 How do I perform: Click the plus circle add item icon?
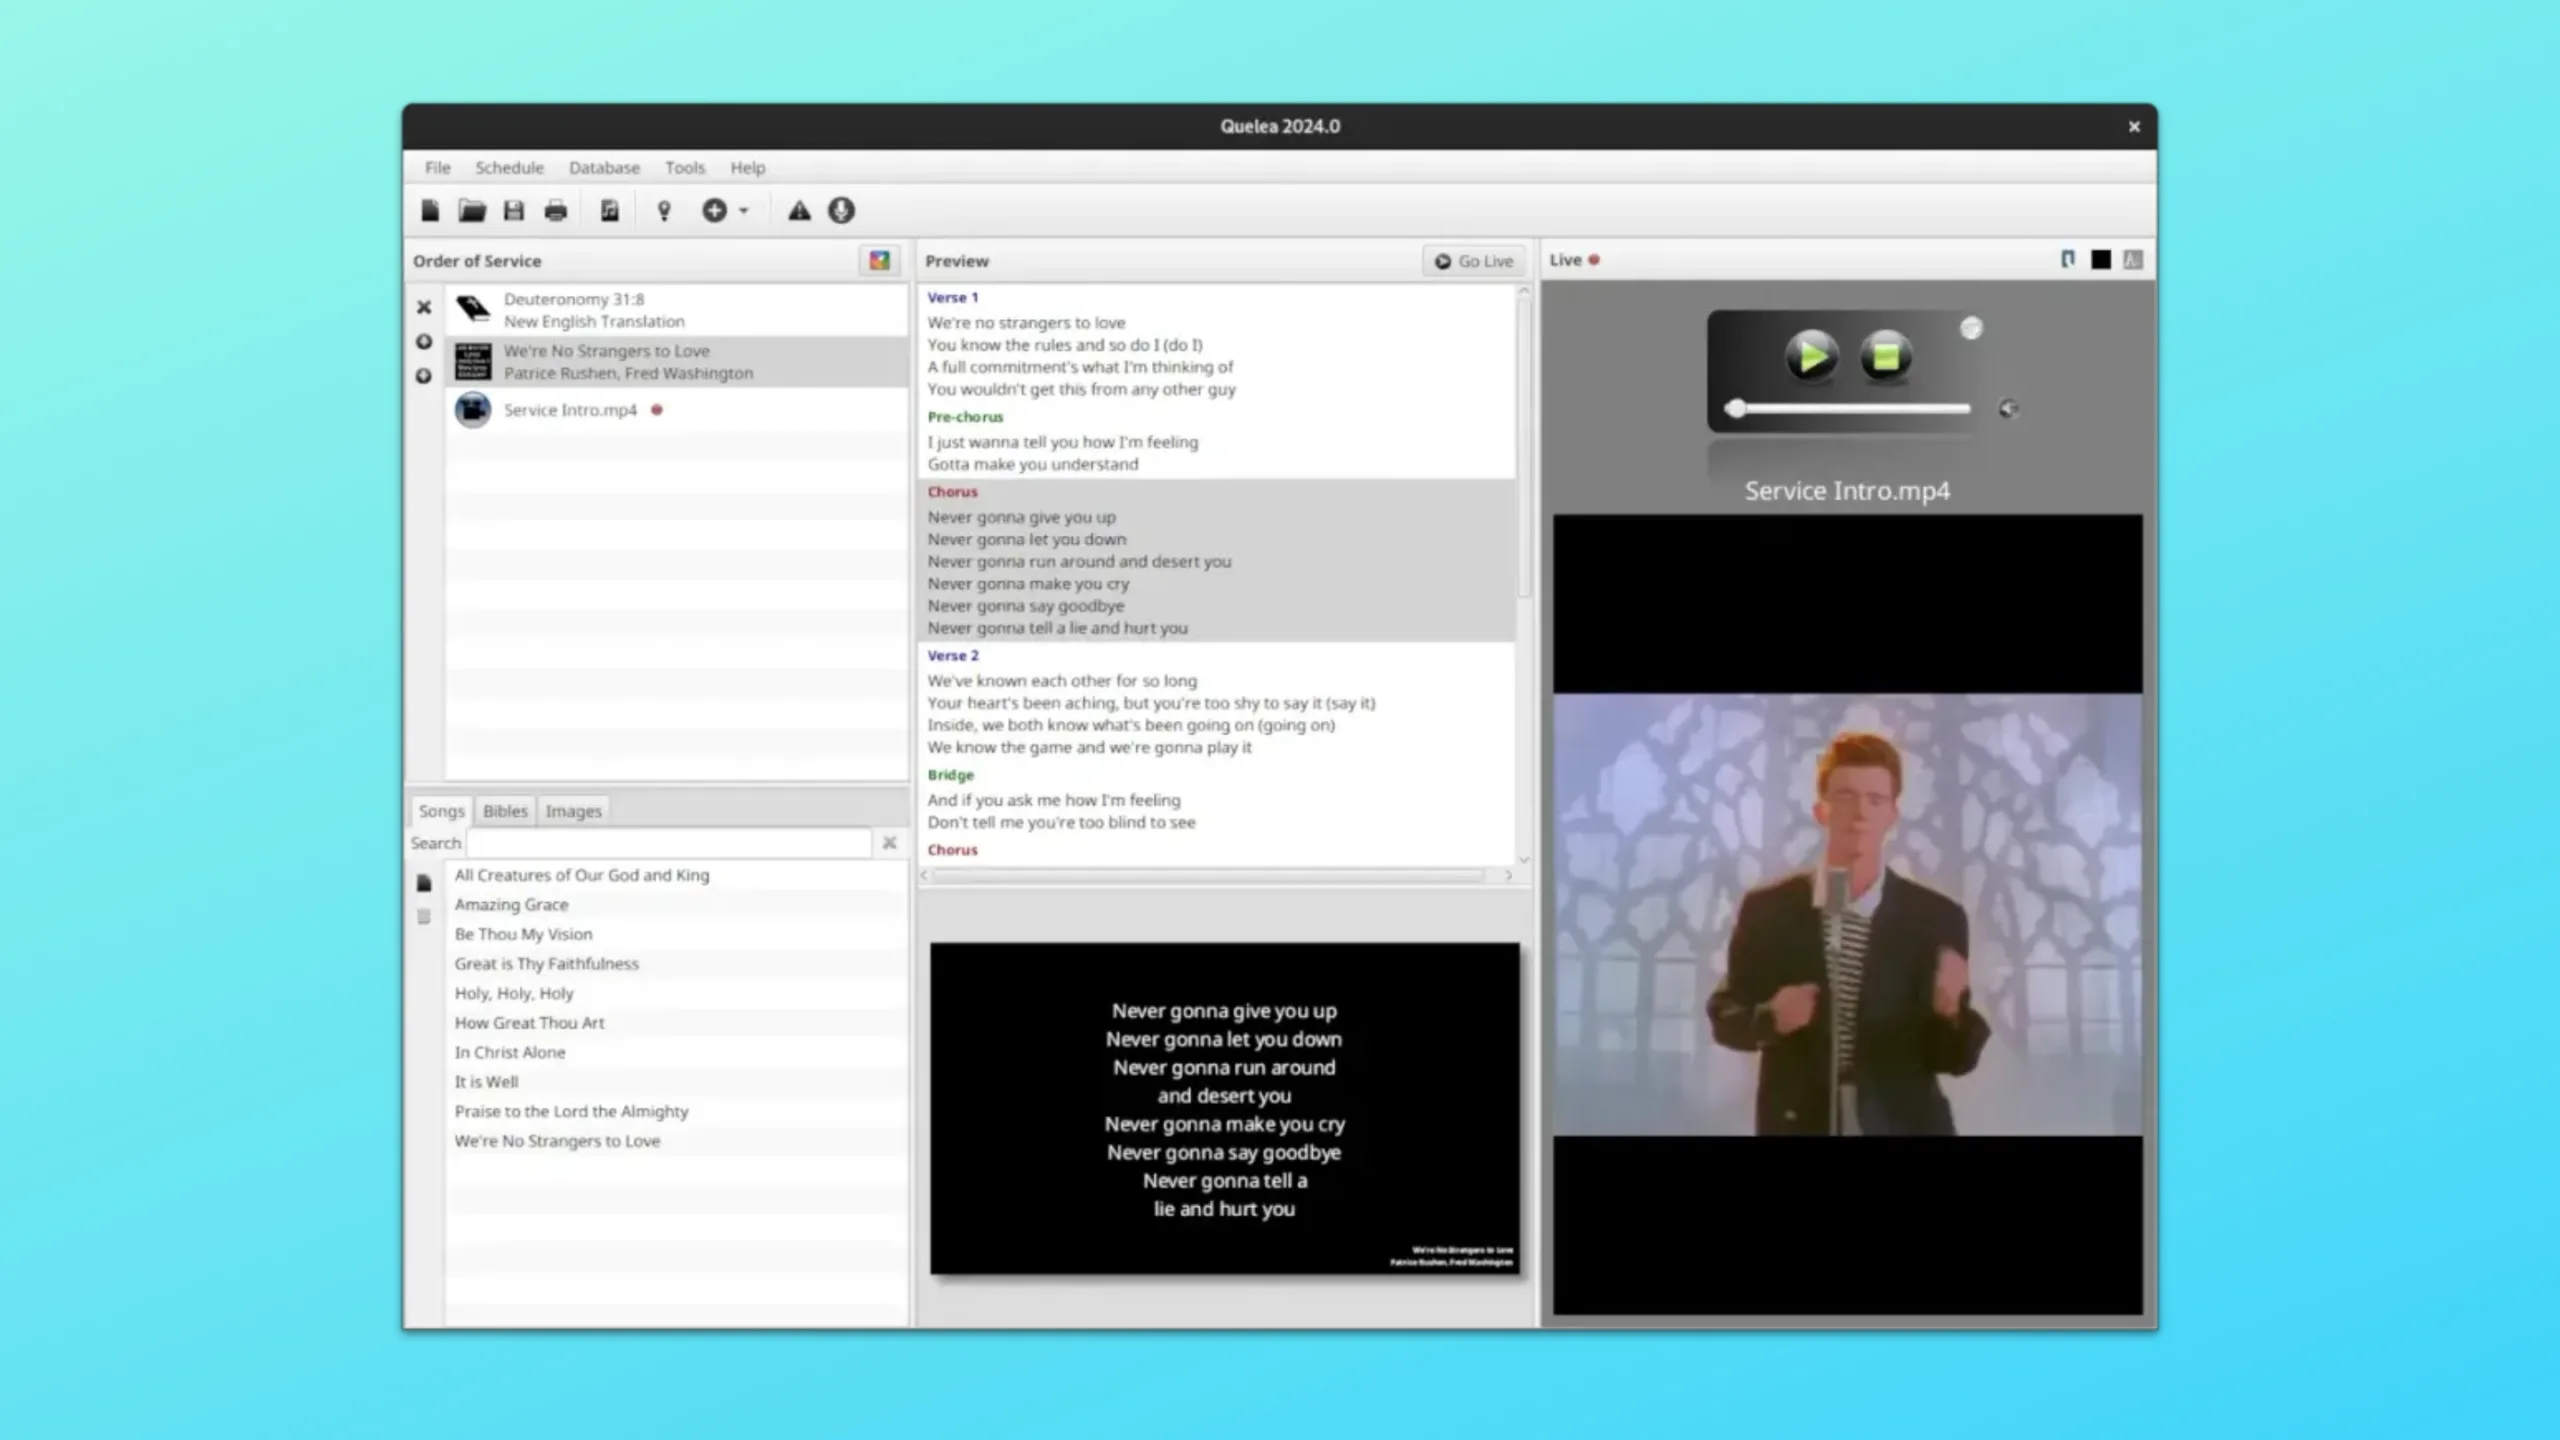714,210
